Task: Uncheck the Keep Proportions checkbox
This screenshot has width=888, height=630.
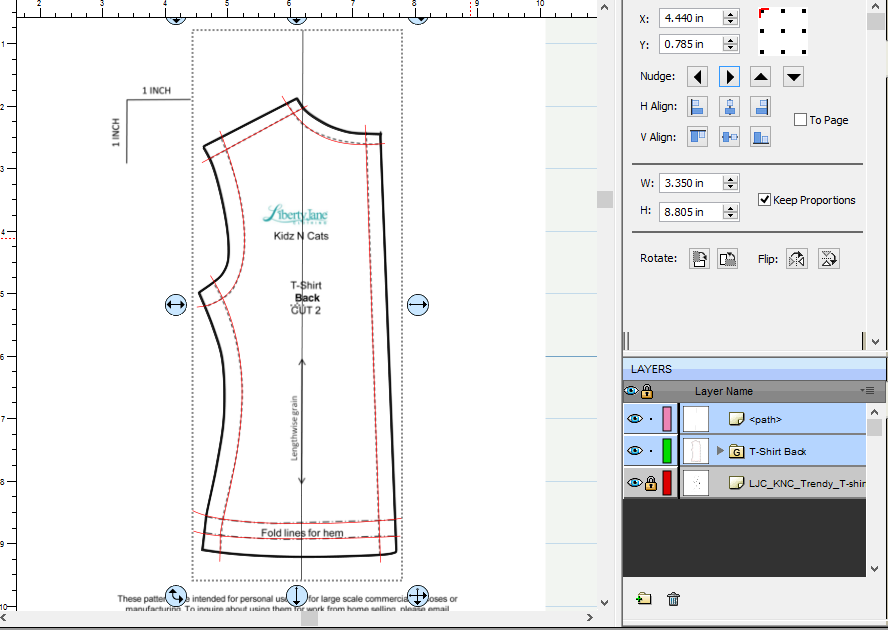Action: click(x=765, y=200)
